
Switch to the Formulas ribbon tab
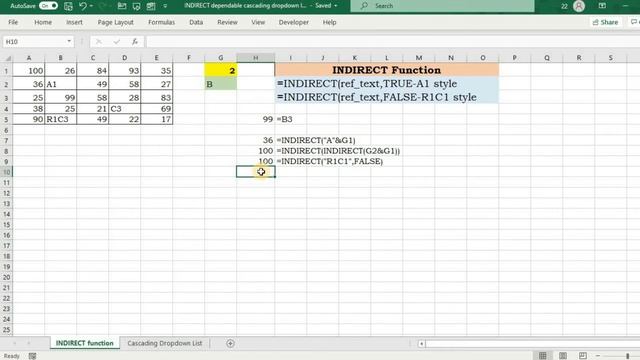click(x=161, y=22)
